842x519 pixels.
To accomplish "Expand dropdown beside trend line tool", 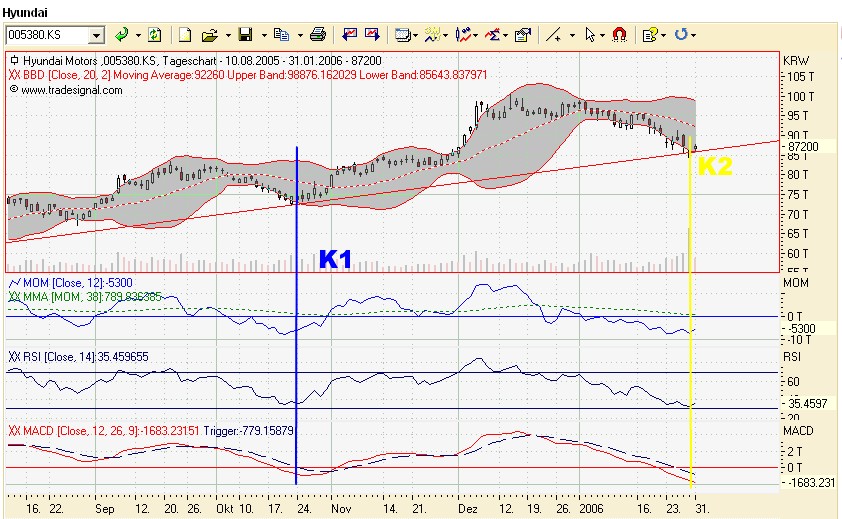I will tap(572, 35).
